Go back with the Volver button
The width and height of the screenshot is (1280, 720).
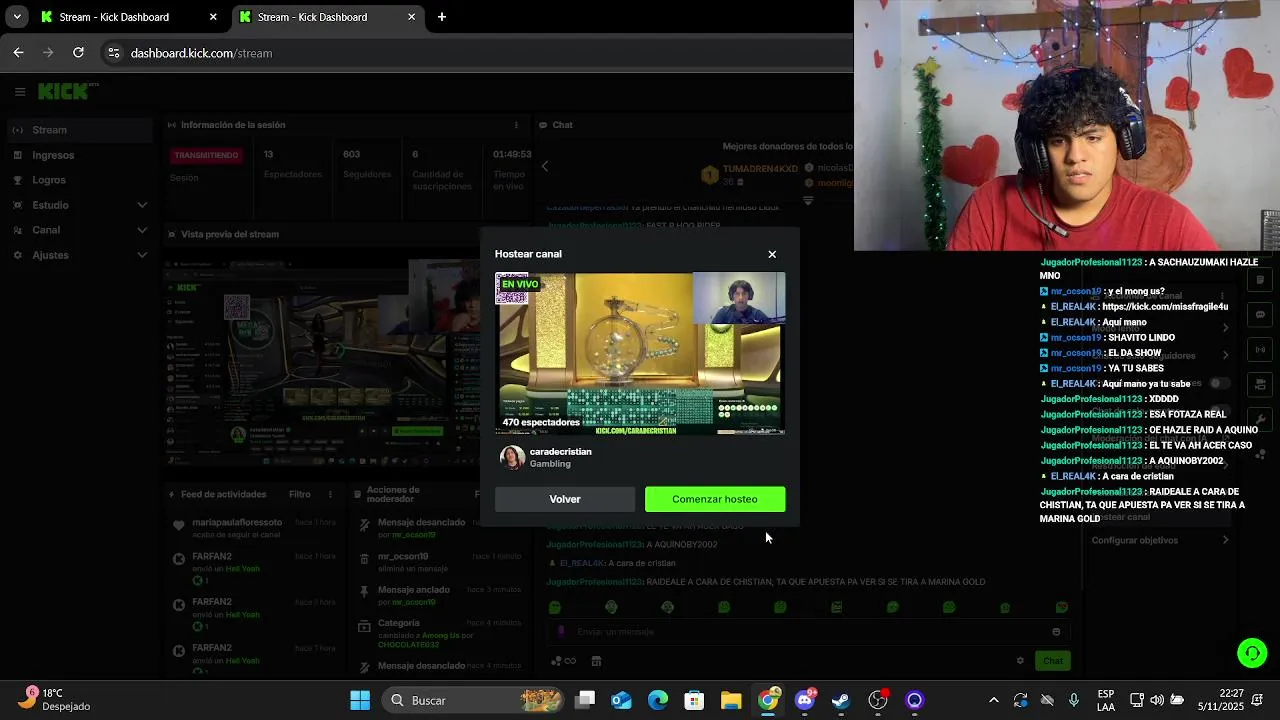tap(565, 499)
